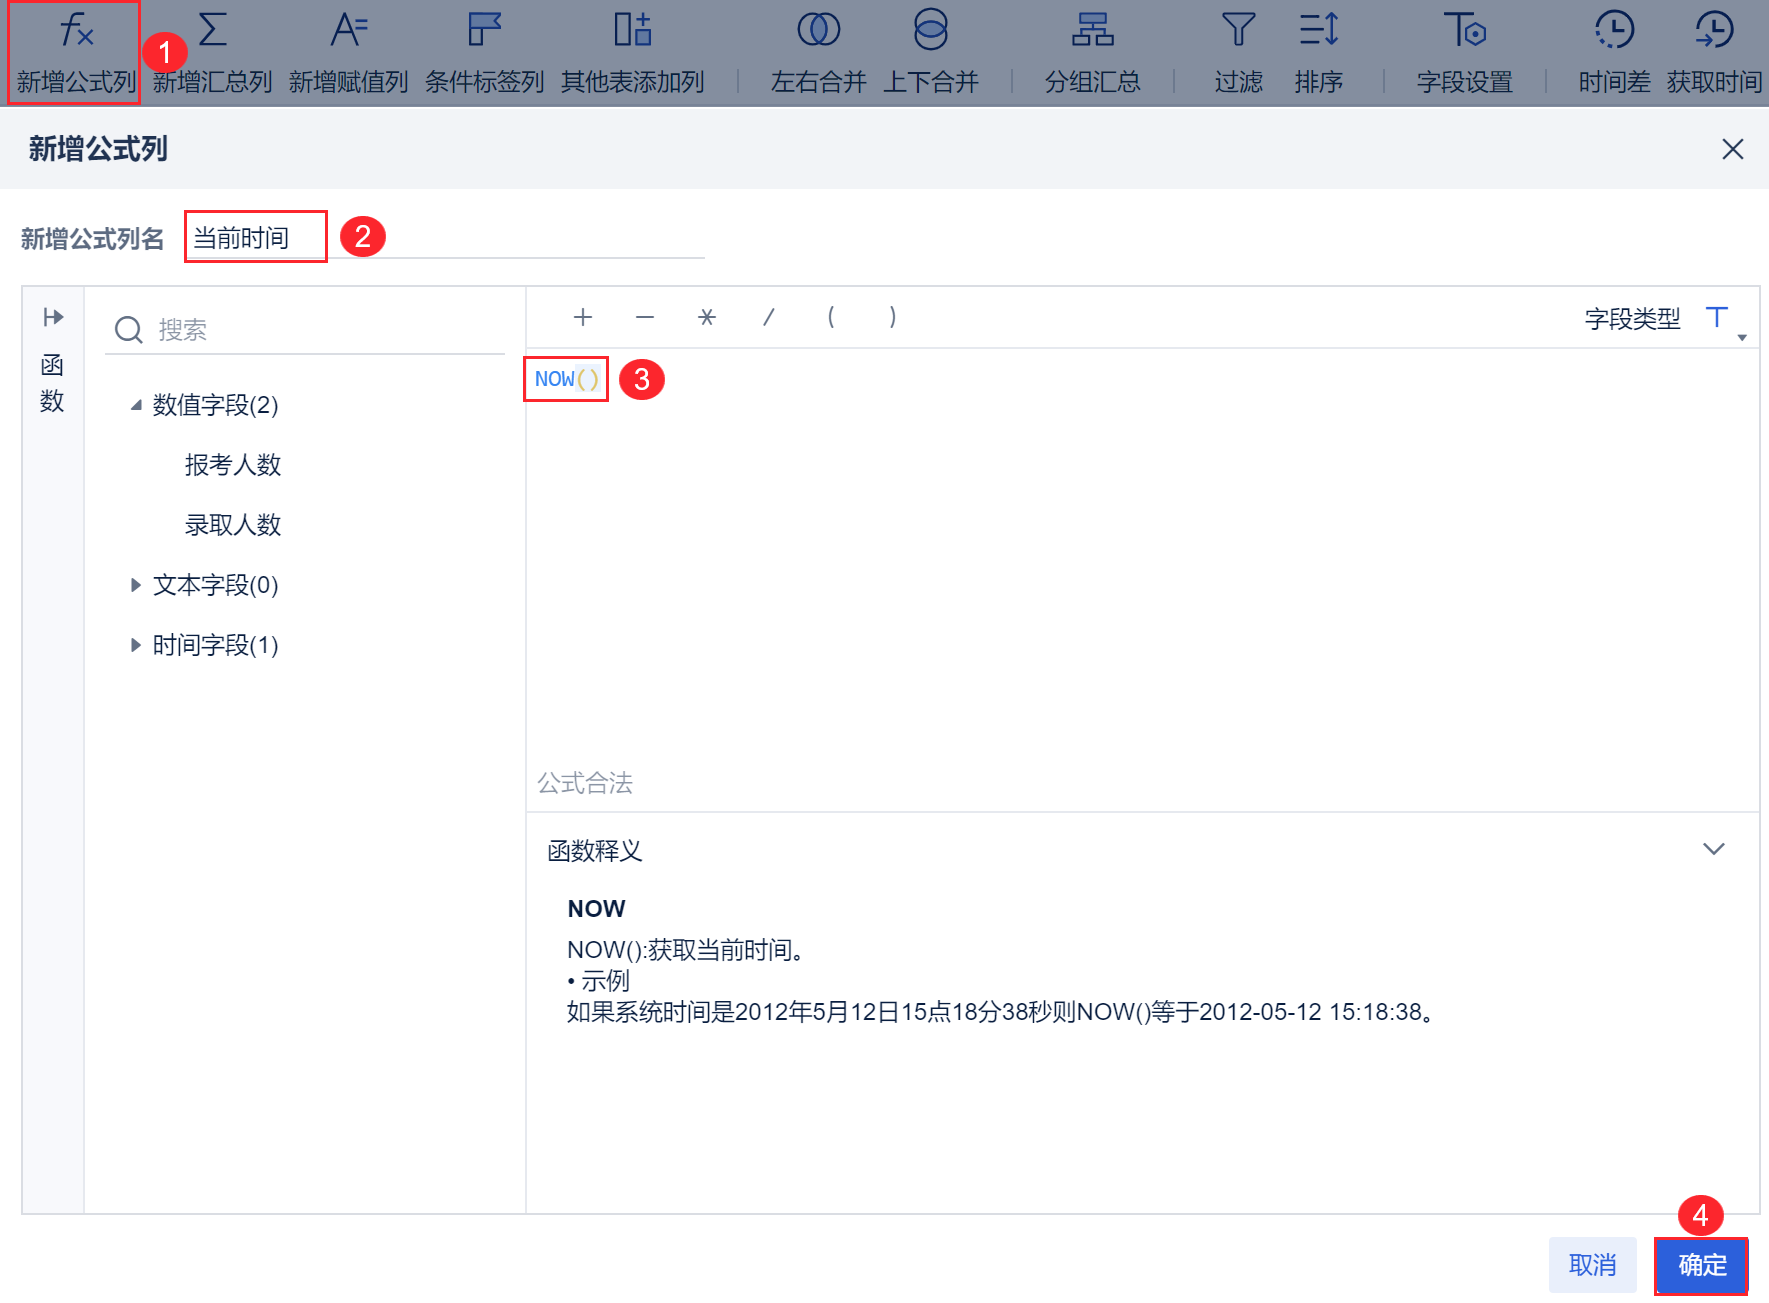Open the 上下合并 vertical merge tool
This screenshot has width=1769, height=1303.
[x=930, y=53]
